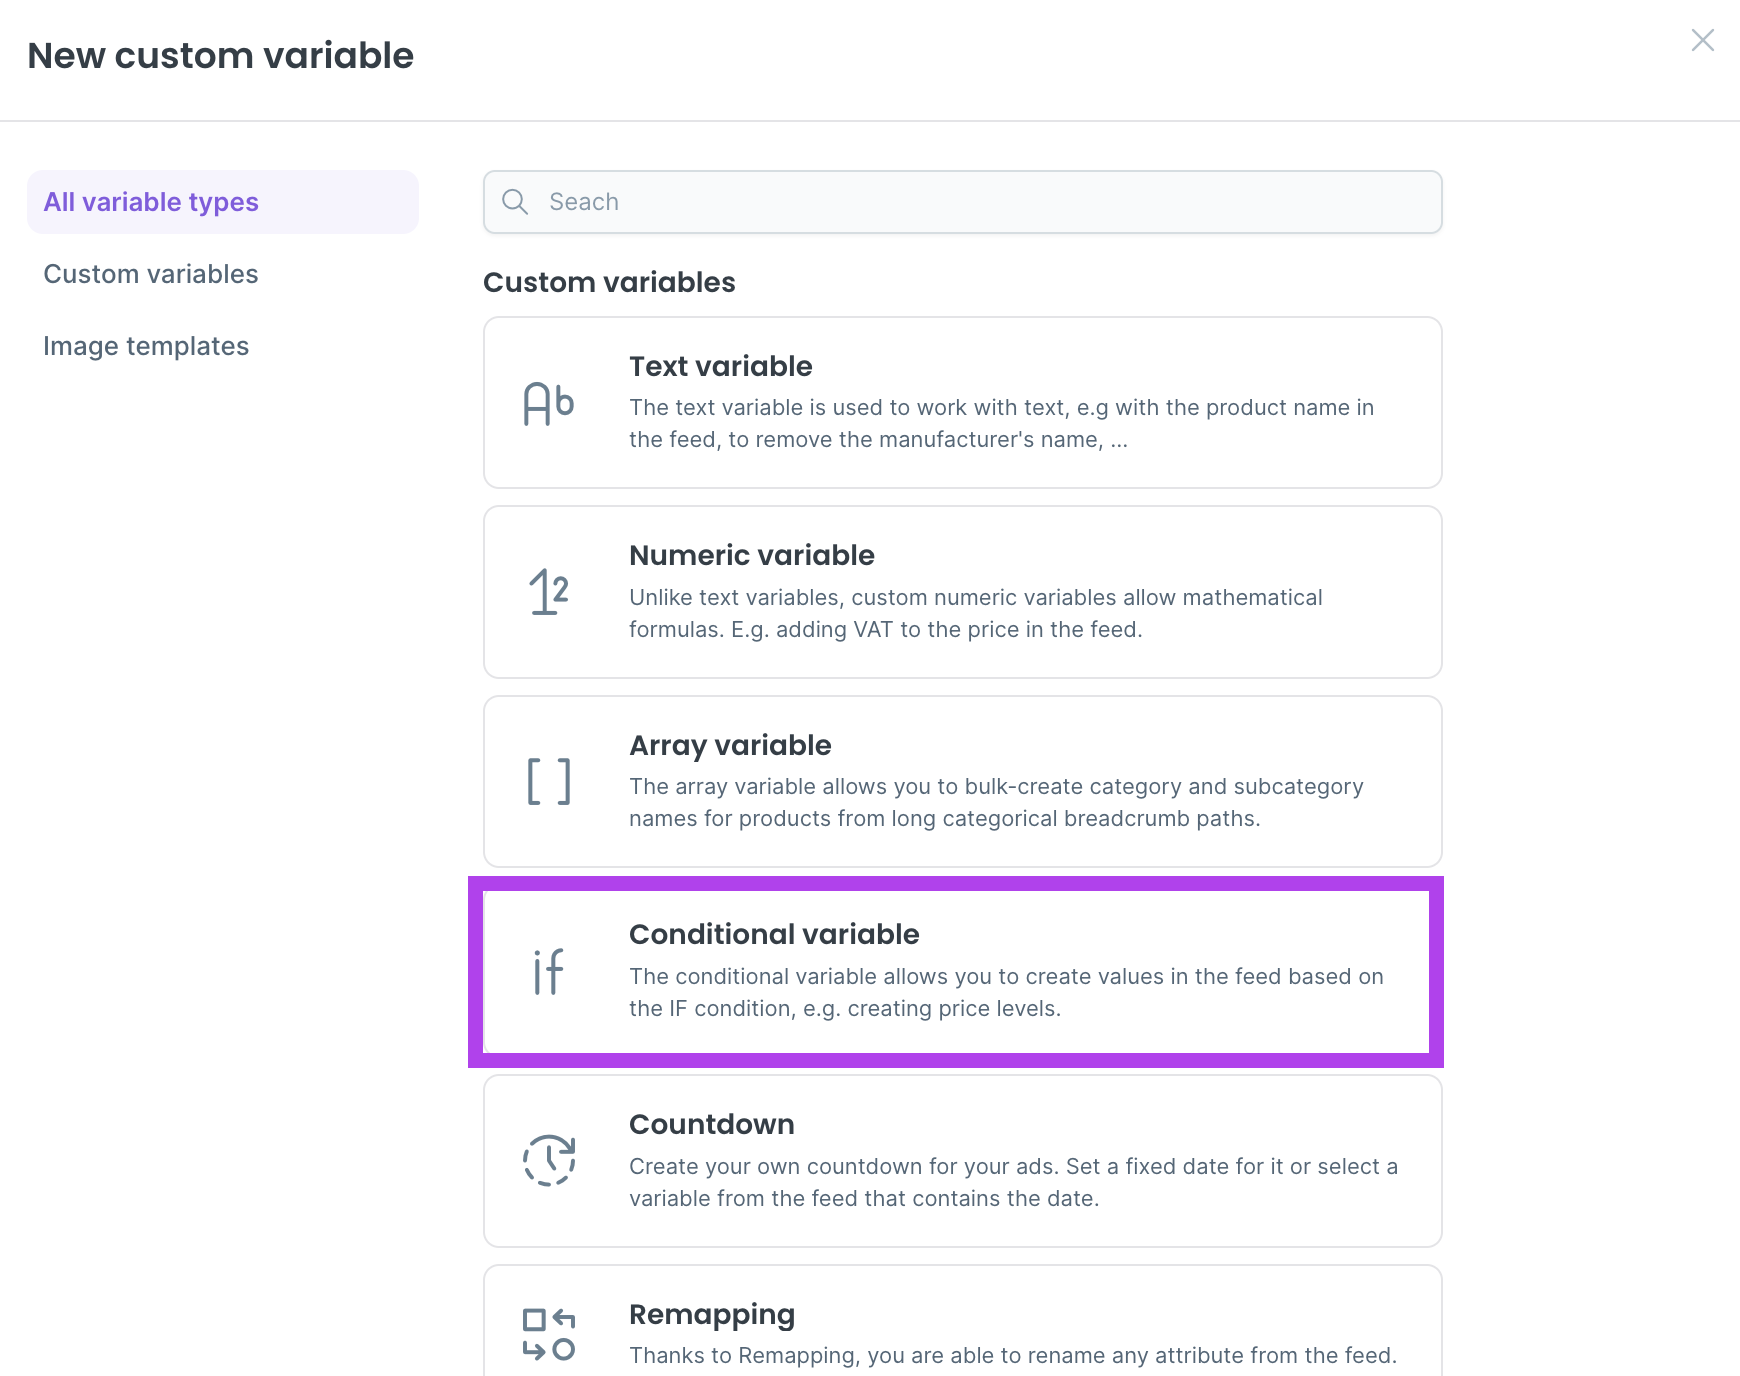Select the Conditional variable title
This screenshot has height=1376, width=1740.
[774, 934]
